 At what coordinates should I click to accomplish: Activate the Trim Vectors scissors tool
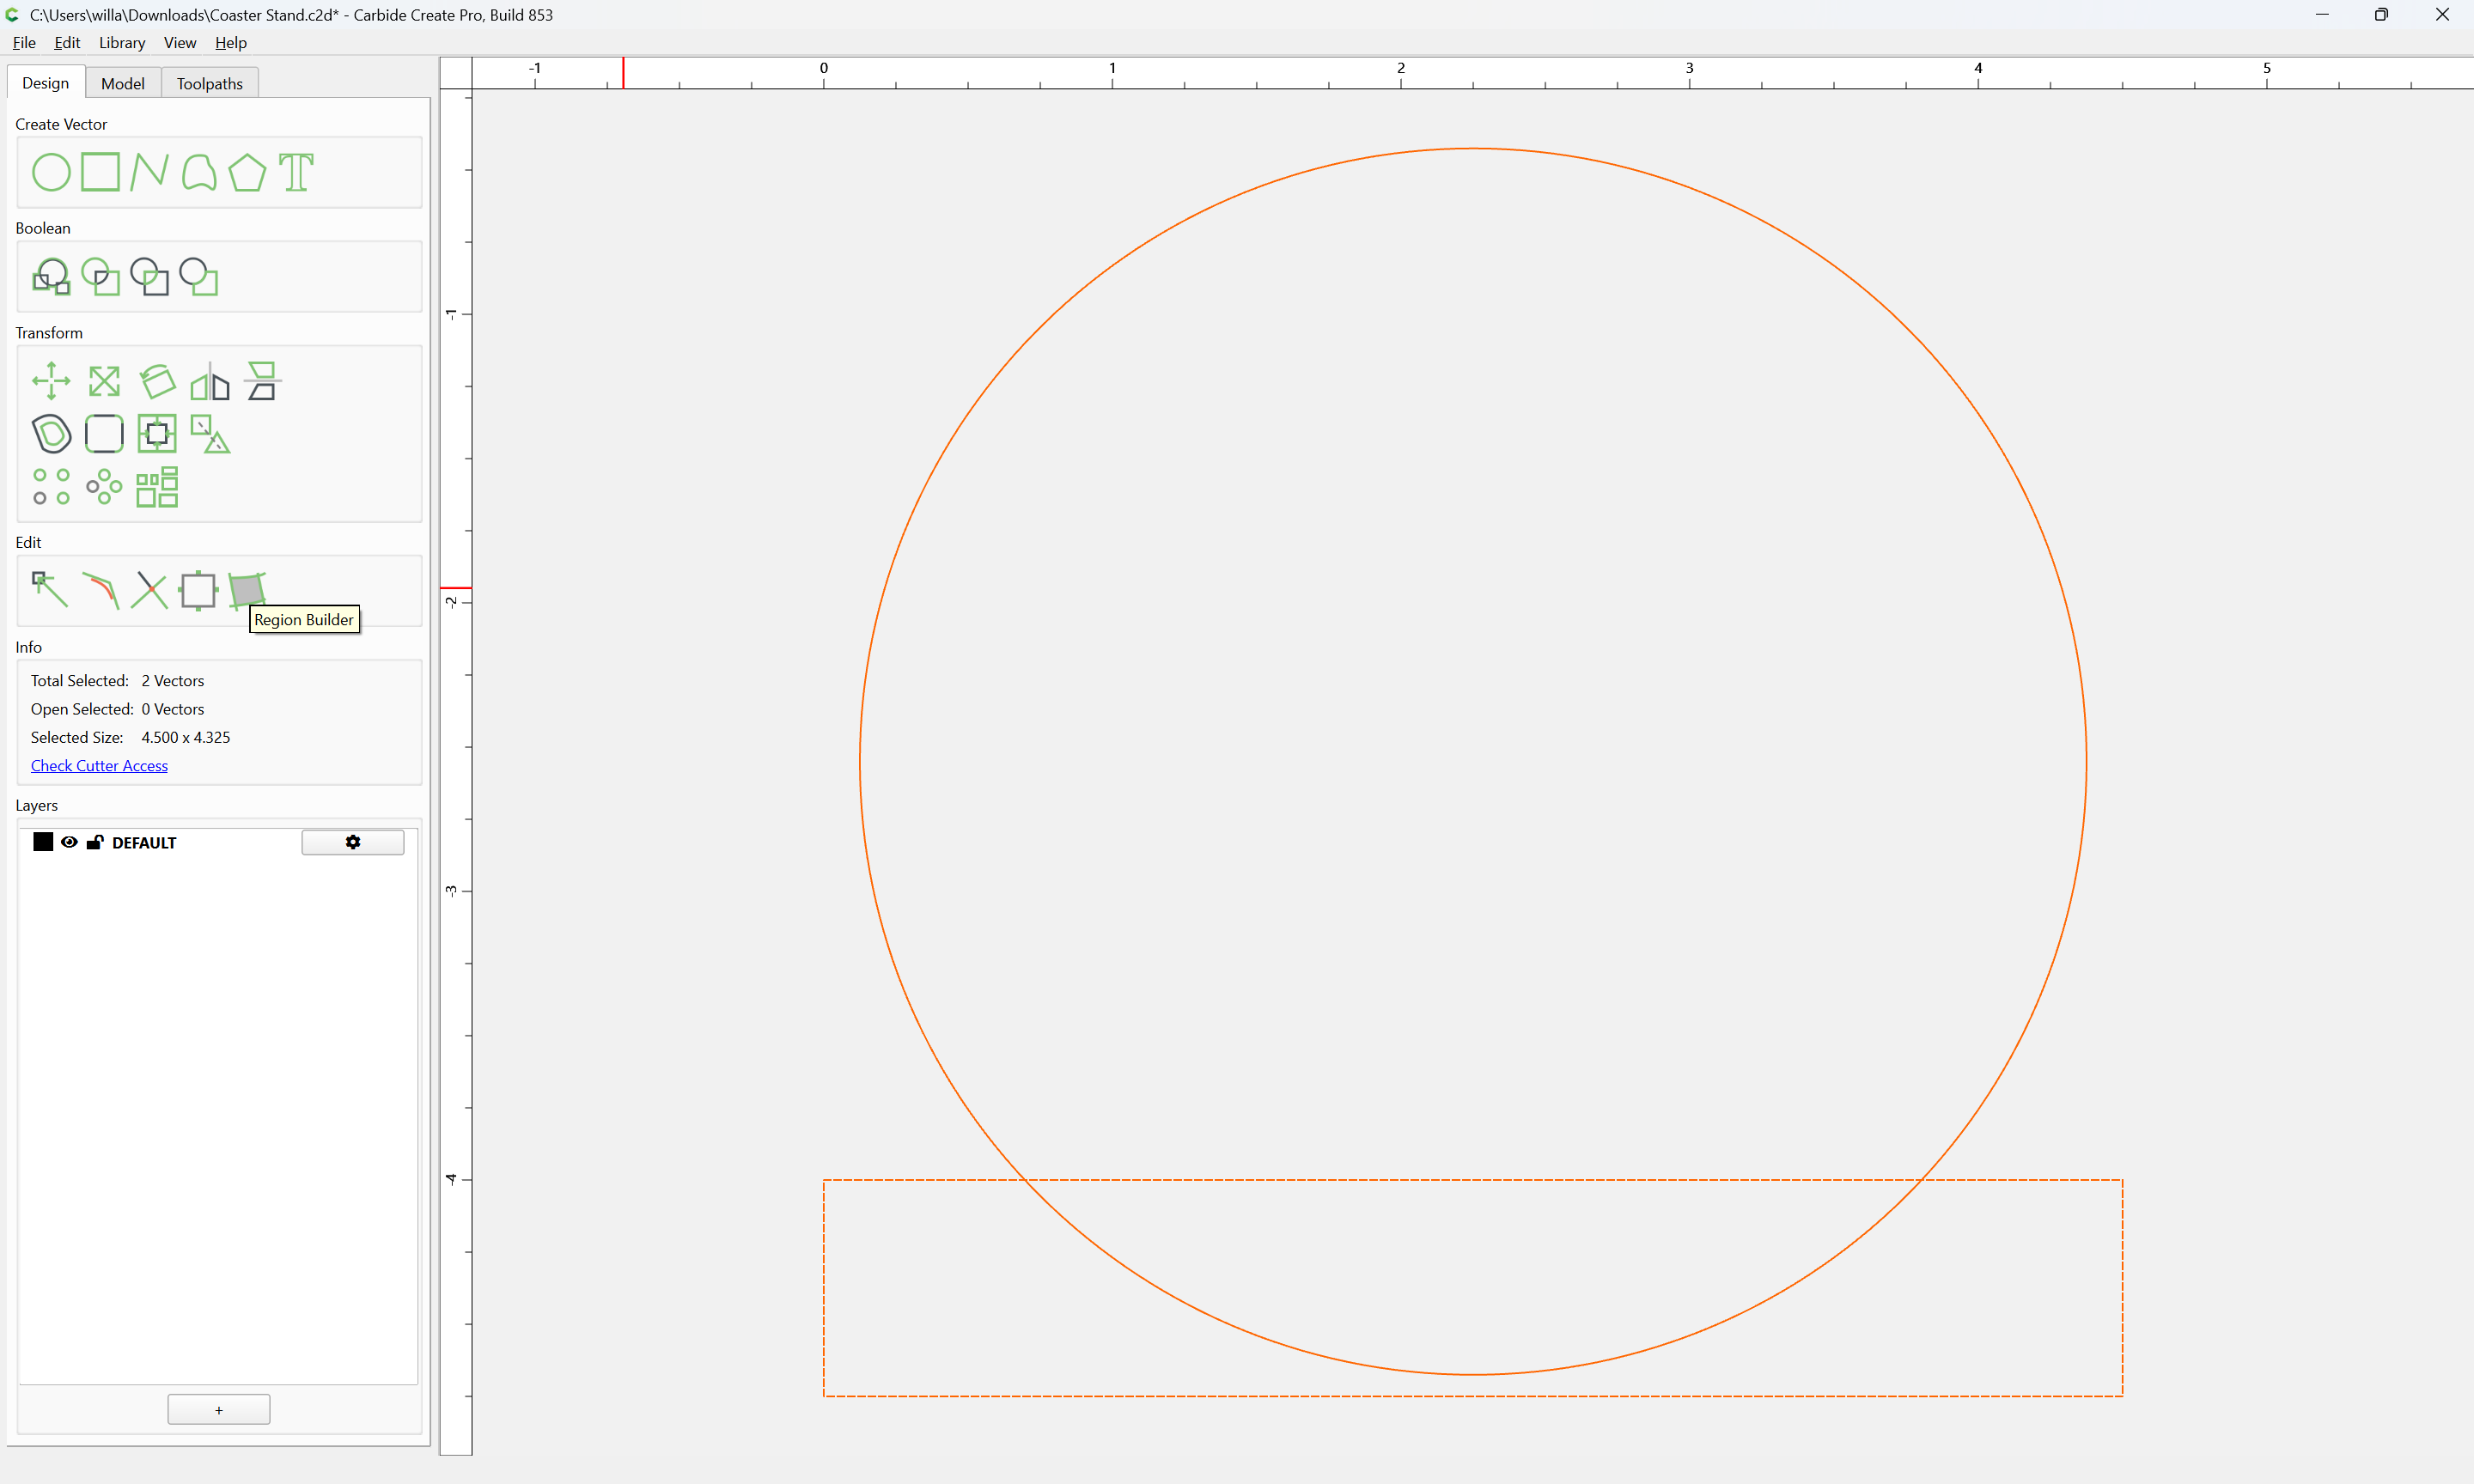tap(149, 590)
